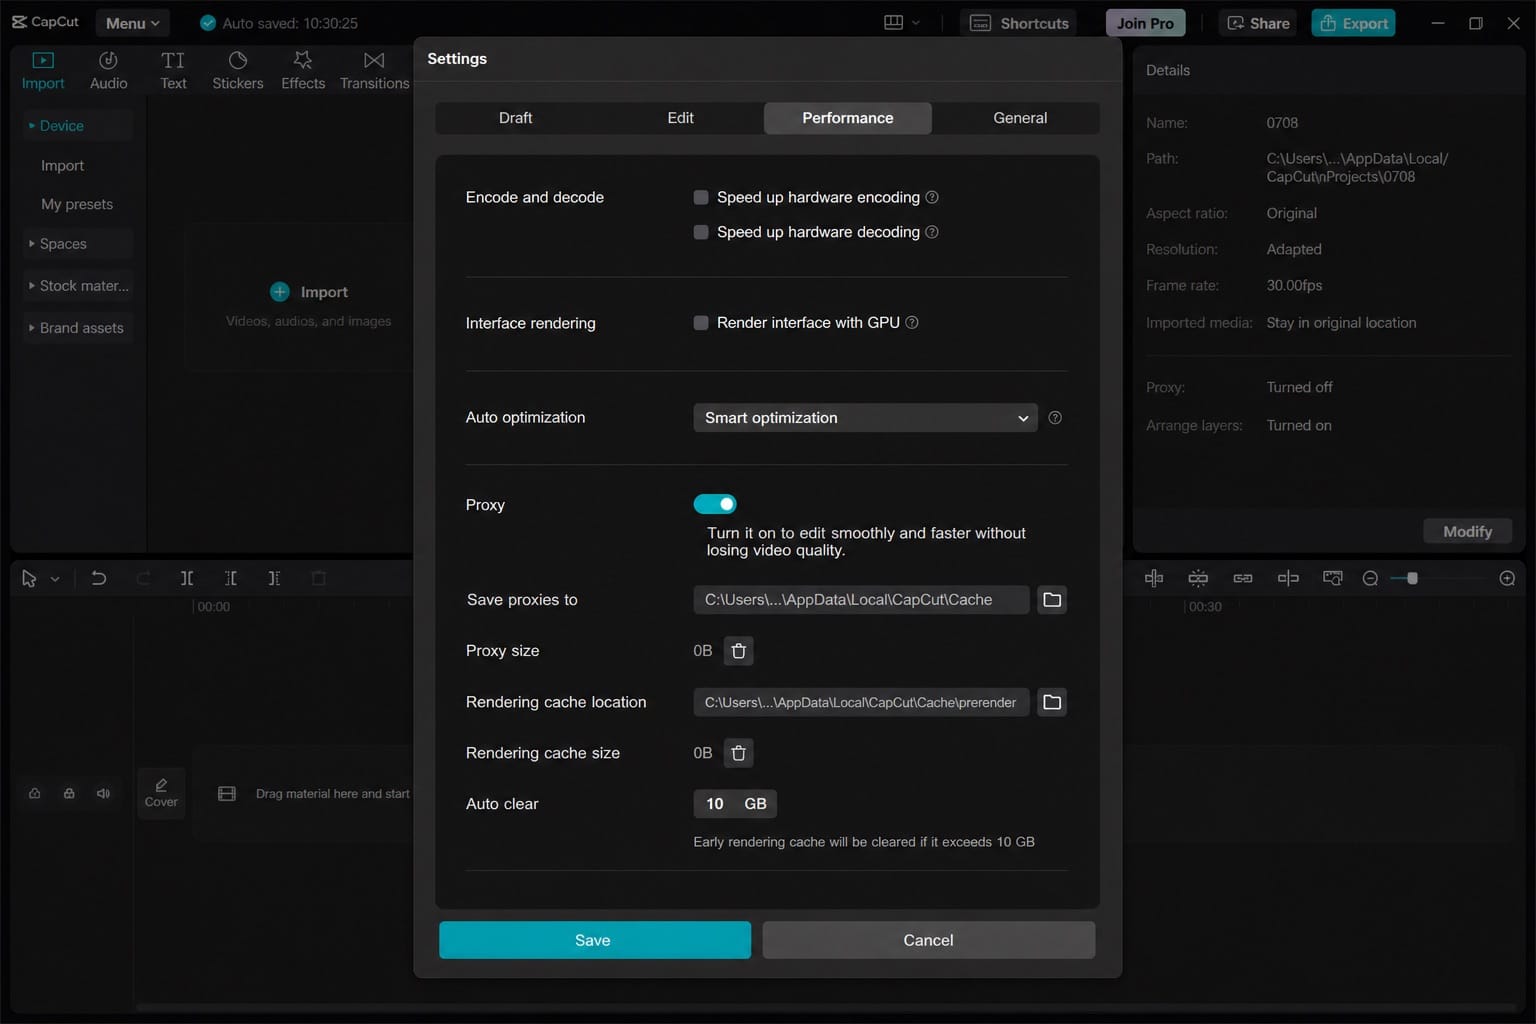Click the split clip tool icon
This screenshot has width=1536, height=1024.
tap(186, 578)
